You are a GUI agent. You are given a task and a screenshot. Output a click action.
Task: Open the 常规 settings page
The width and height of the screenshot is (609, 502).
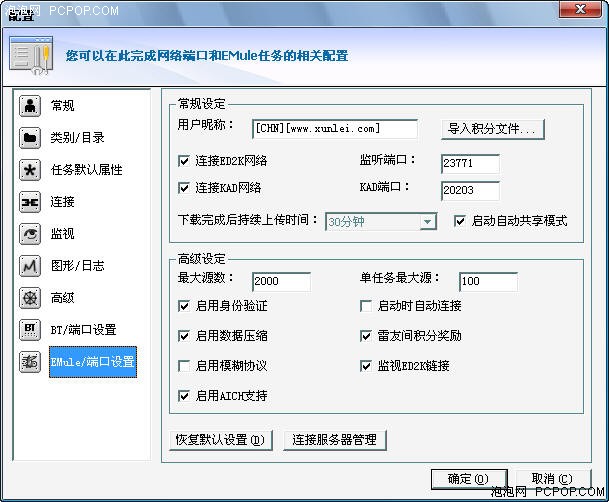(63, 106)
